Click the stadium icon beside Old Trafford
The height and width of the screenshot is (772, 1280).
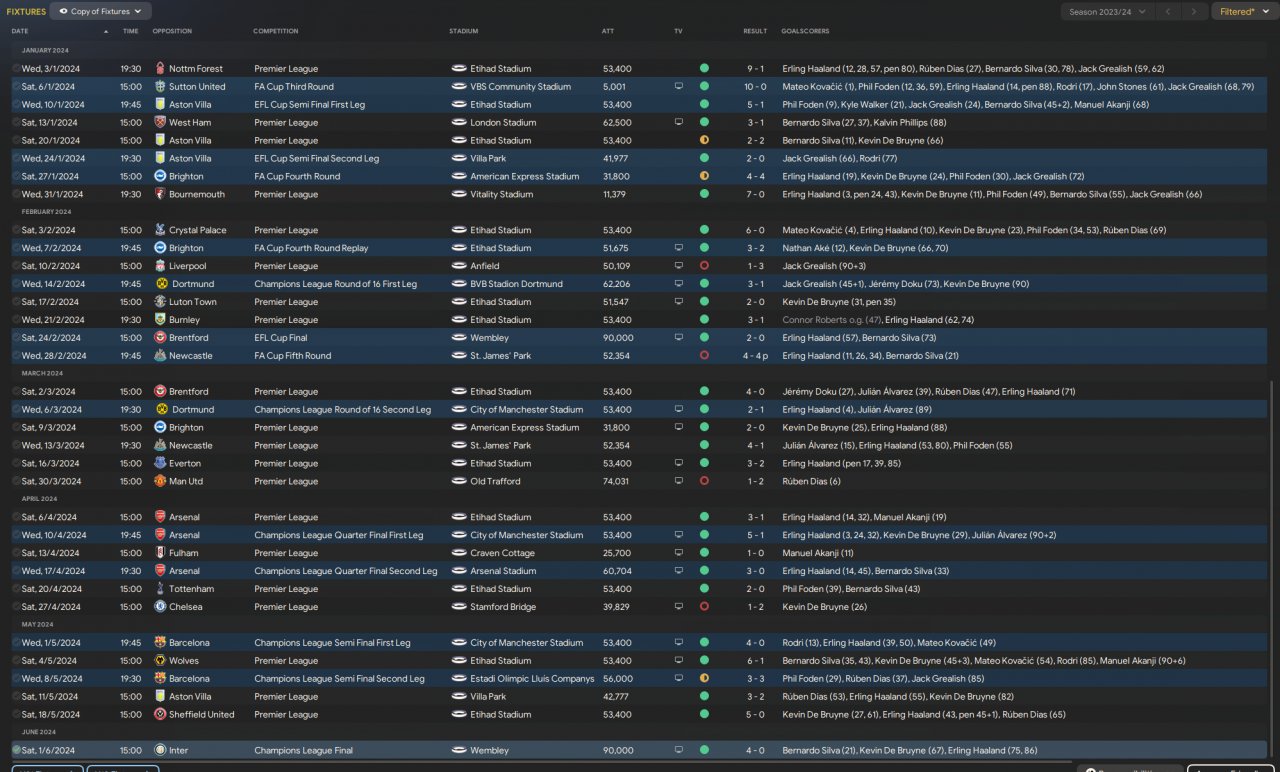[x=459, y=482]
